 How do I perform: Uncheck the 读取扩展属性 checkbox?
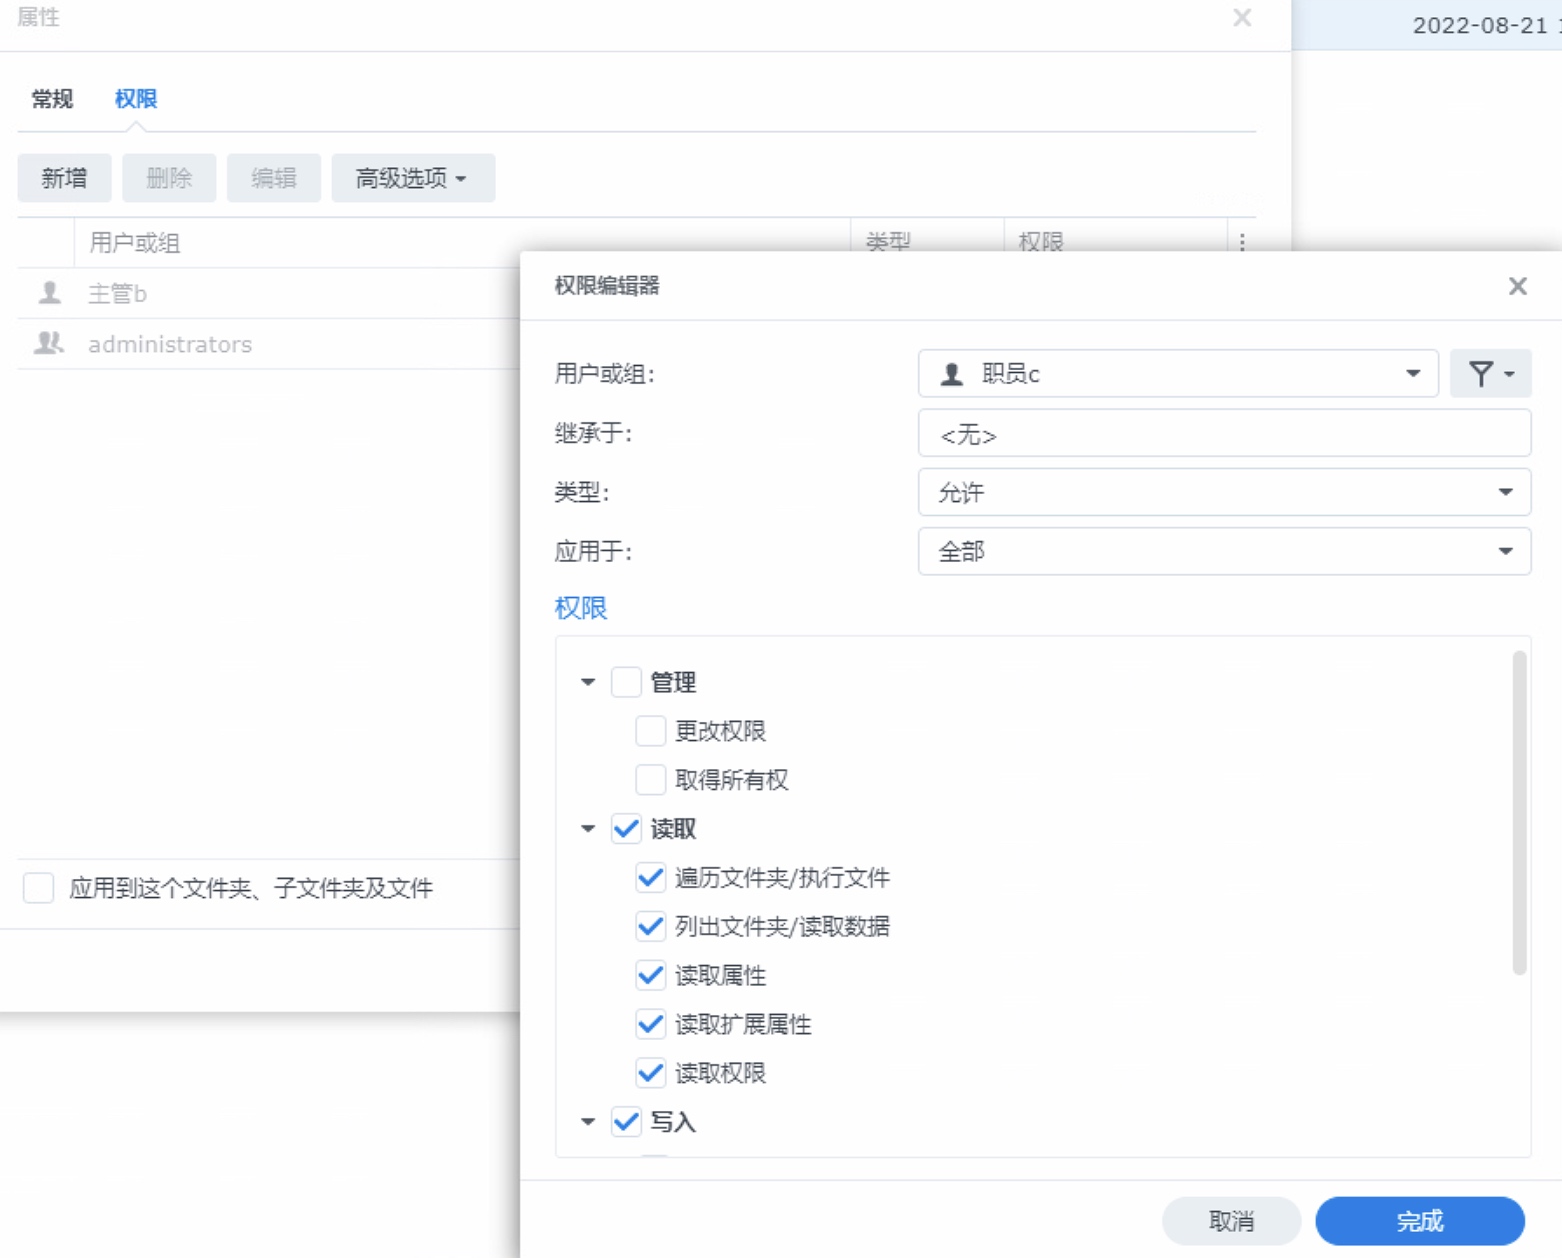(x=650, y=1024)
